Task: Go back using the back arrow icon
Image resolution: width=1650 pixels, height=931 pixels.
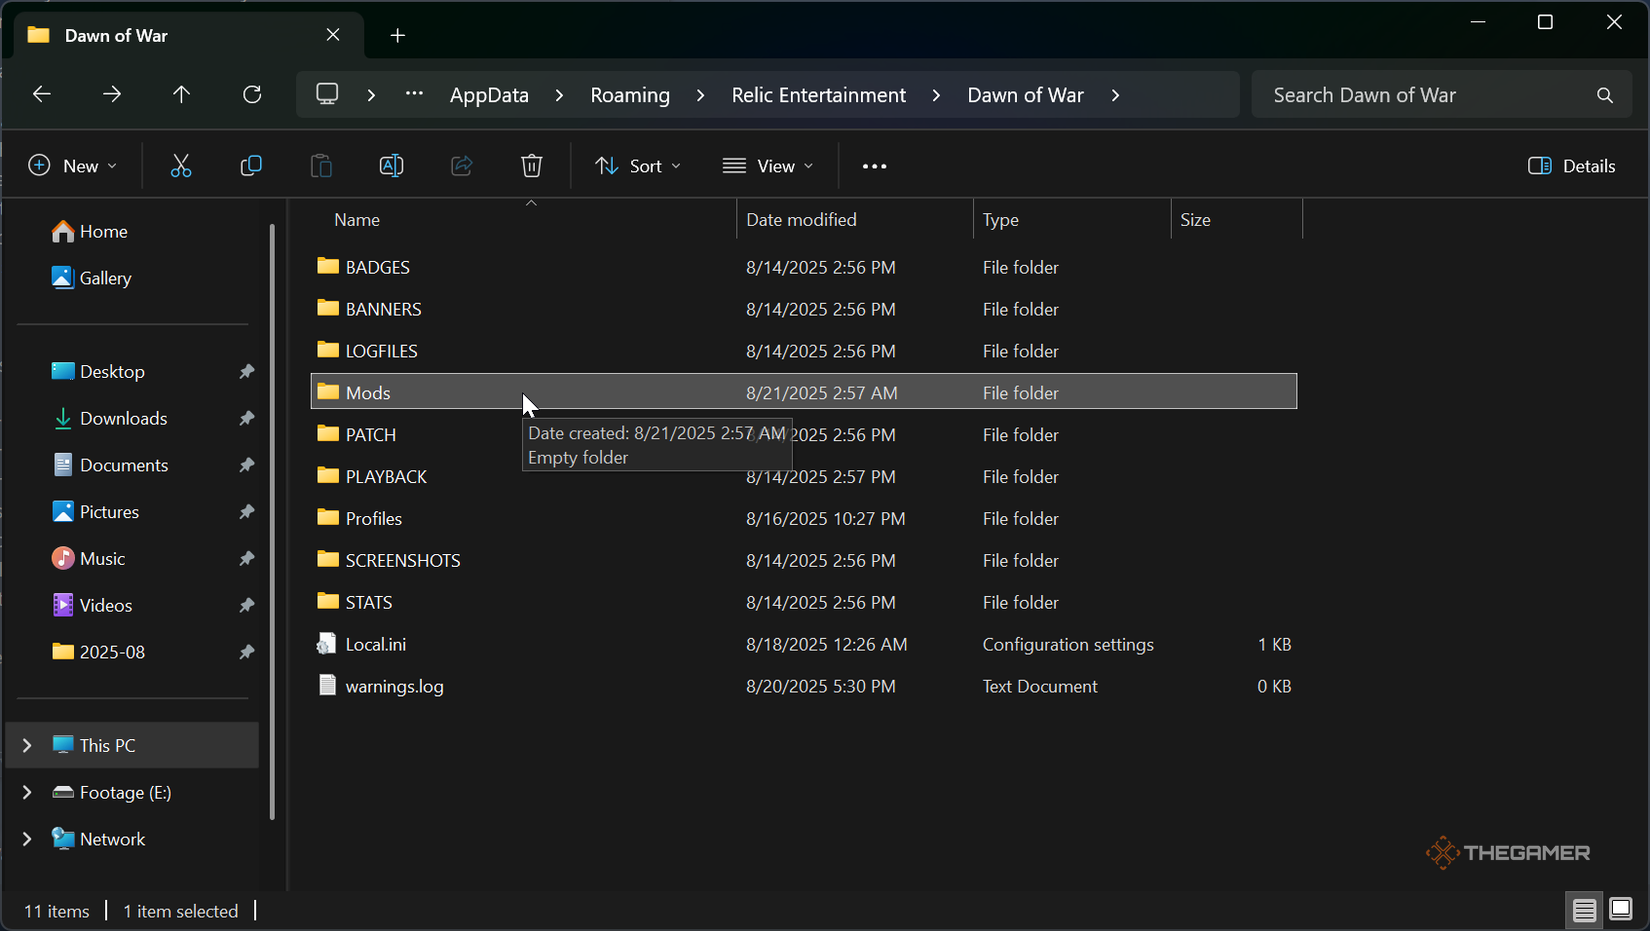Action: click(x=41, y=94)
